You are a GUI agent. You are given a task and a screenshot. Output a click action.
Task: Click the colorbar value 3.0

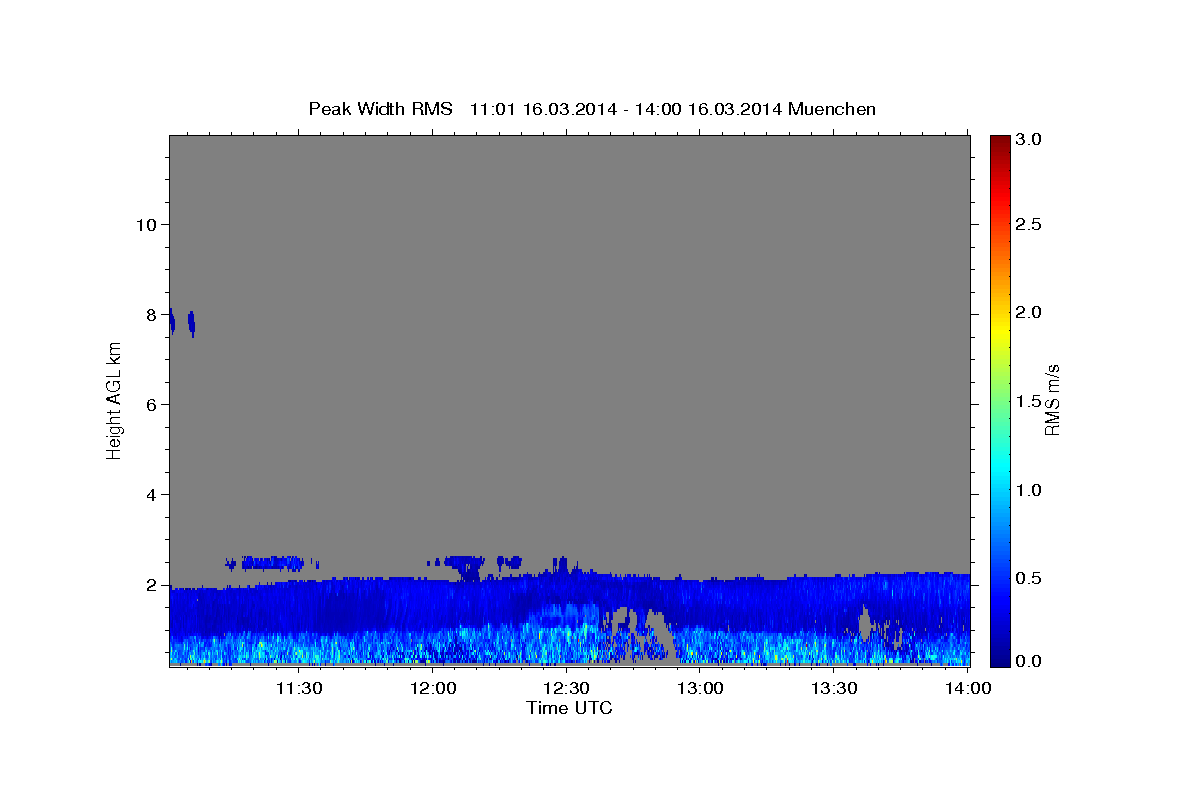coord(1029,140)
